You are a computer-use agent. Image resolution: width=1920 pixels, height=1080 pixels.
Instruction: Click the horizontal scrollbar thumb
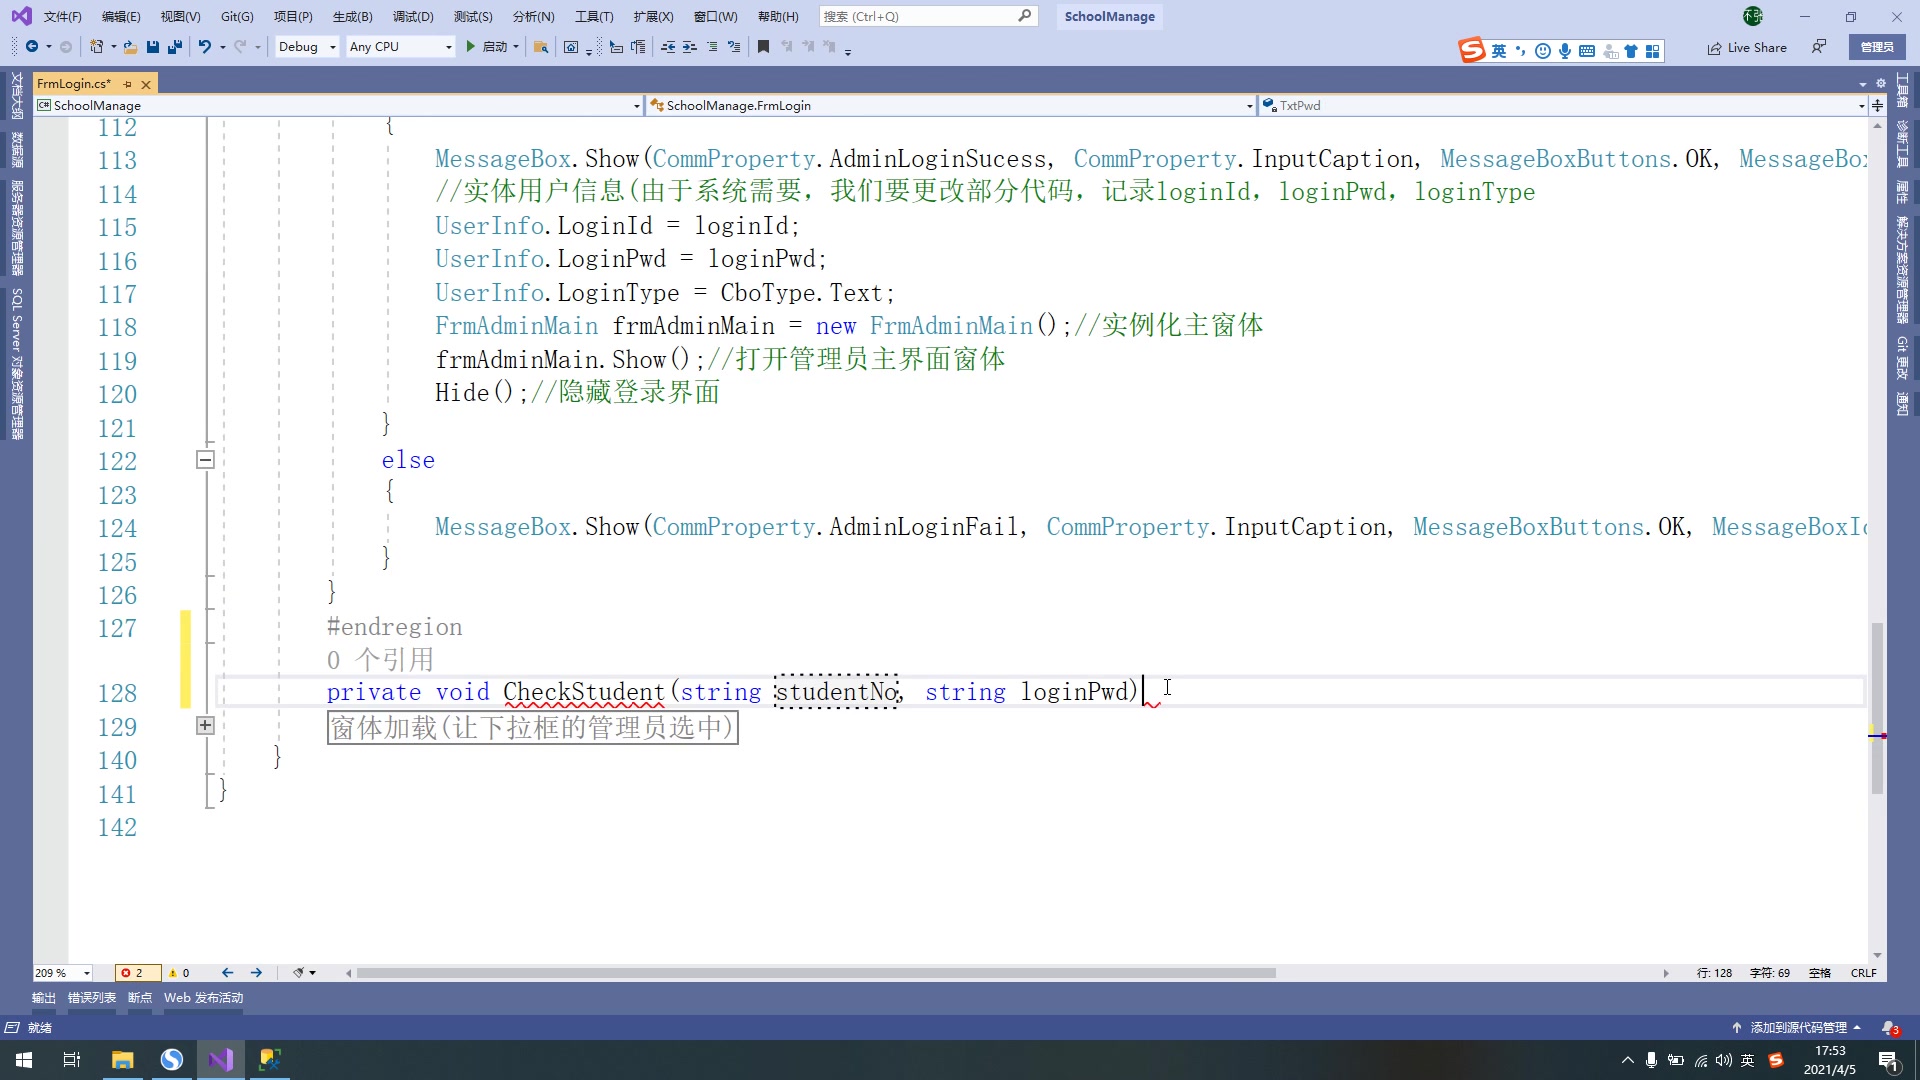pyautogui.click(x=815, y=973)
